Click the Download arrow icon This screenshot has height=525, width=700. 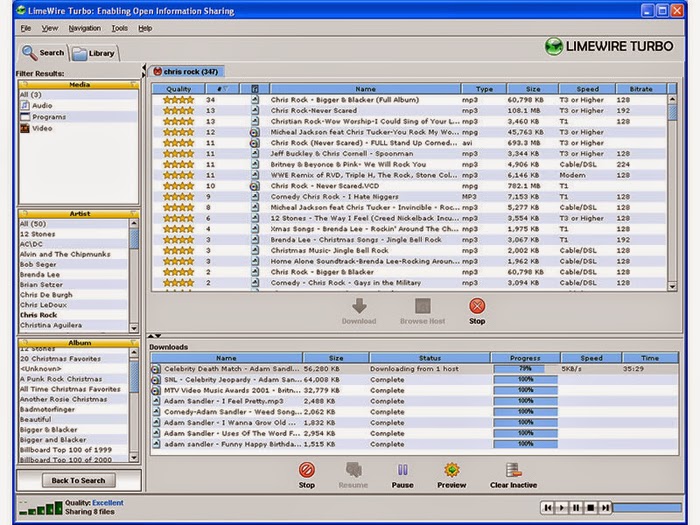click(359, 306)
